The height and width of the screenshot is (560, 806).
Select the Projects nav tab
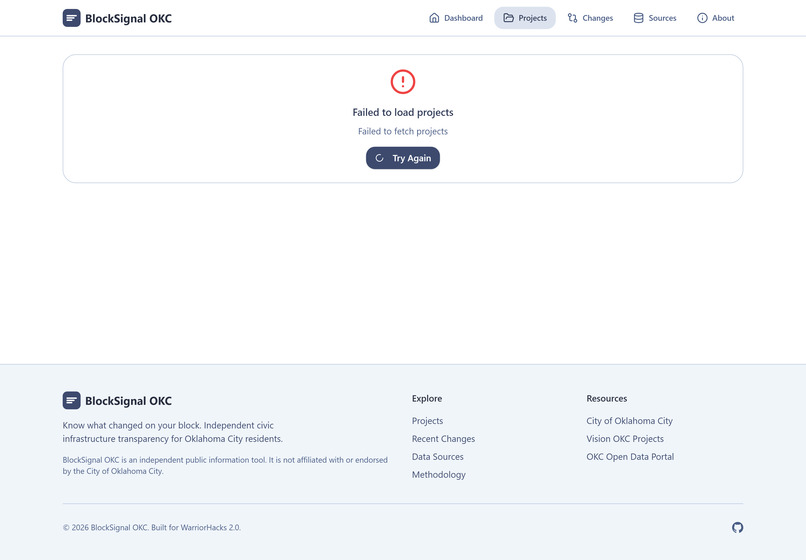[x=525, y=18]
